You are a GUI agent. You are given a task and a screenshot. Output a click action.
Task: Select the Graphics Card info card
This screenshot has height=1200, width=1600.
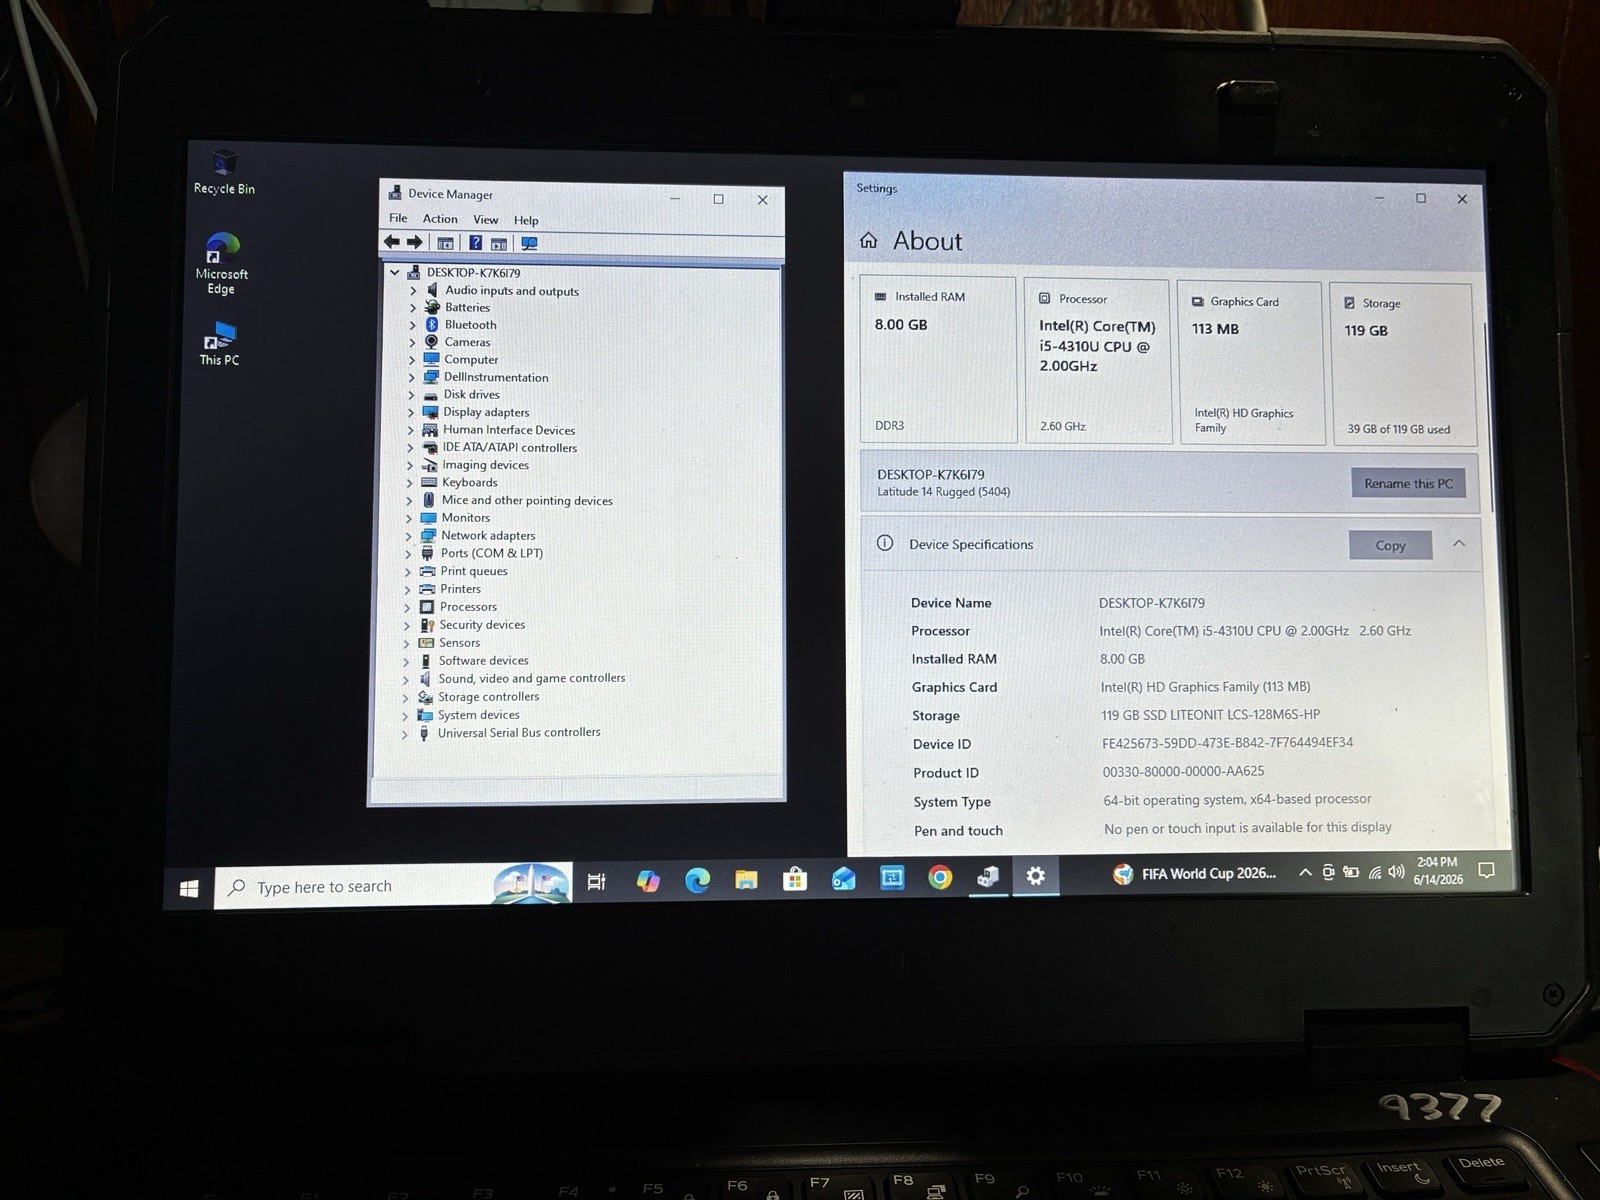click(1251, 363)
